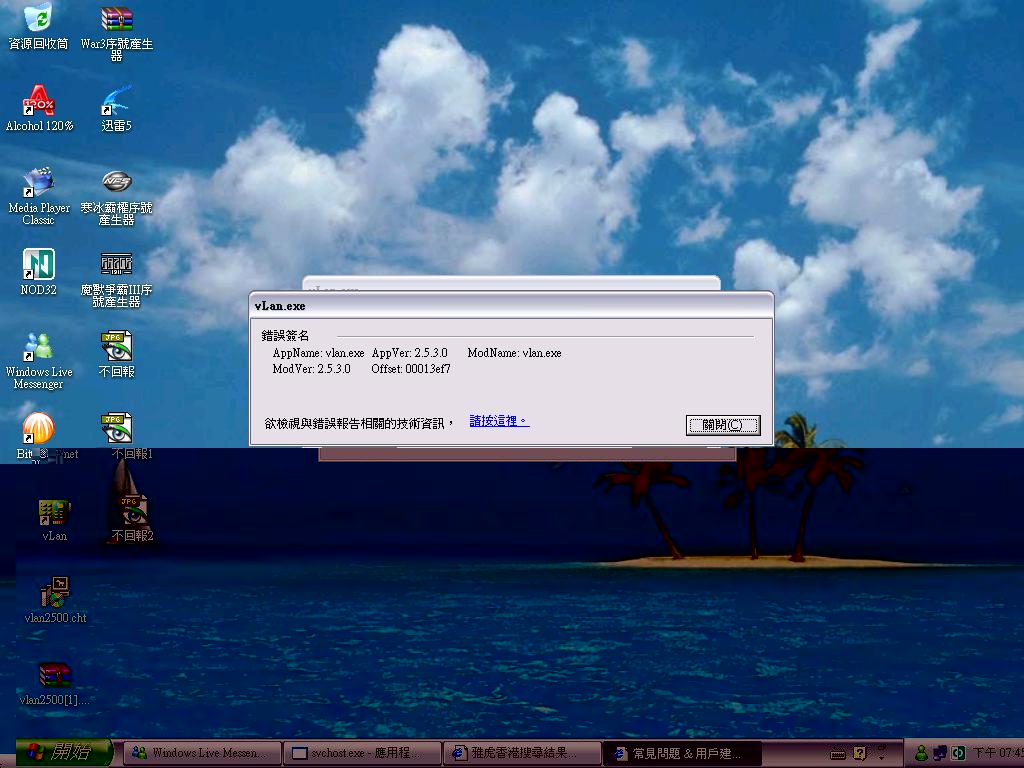Open the Recycle Bin desktop icon

(38, 19)
